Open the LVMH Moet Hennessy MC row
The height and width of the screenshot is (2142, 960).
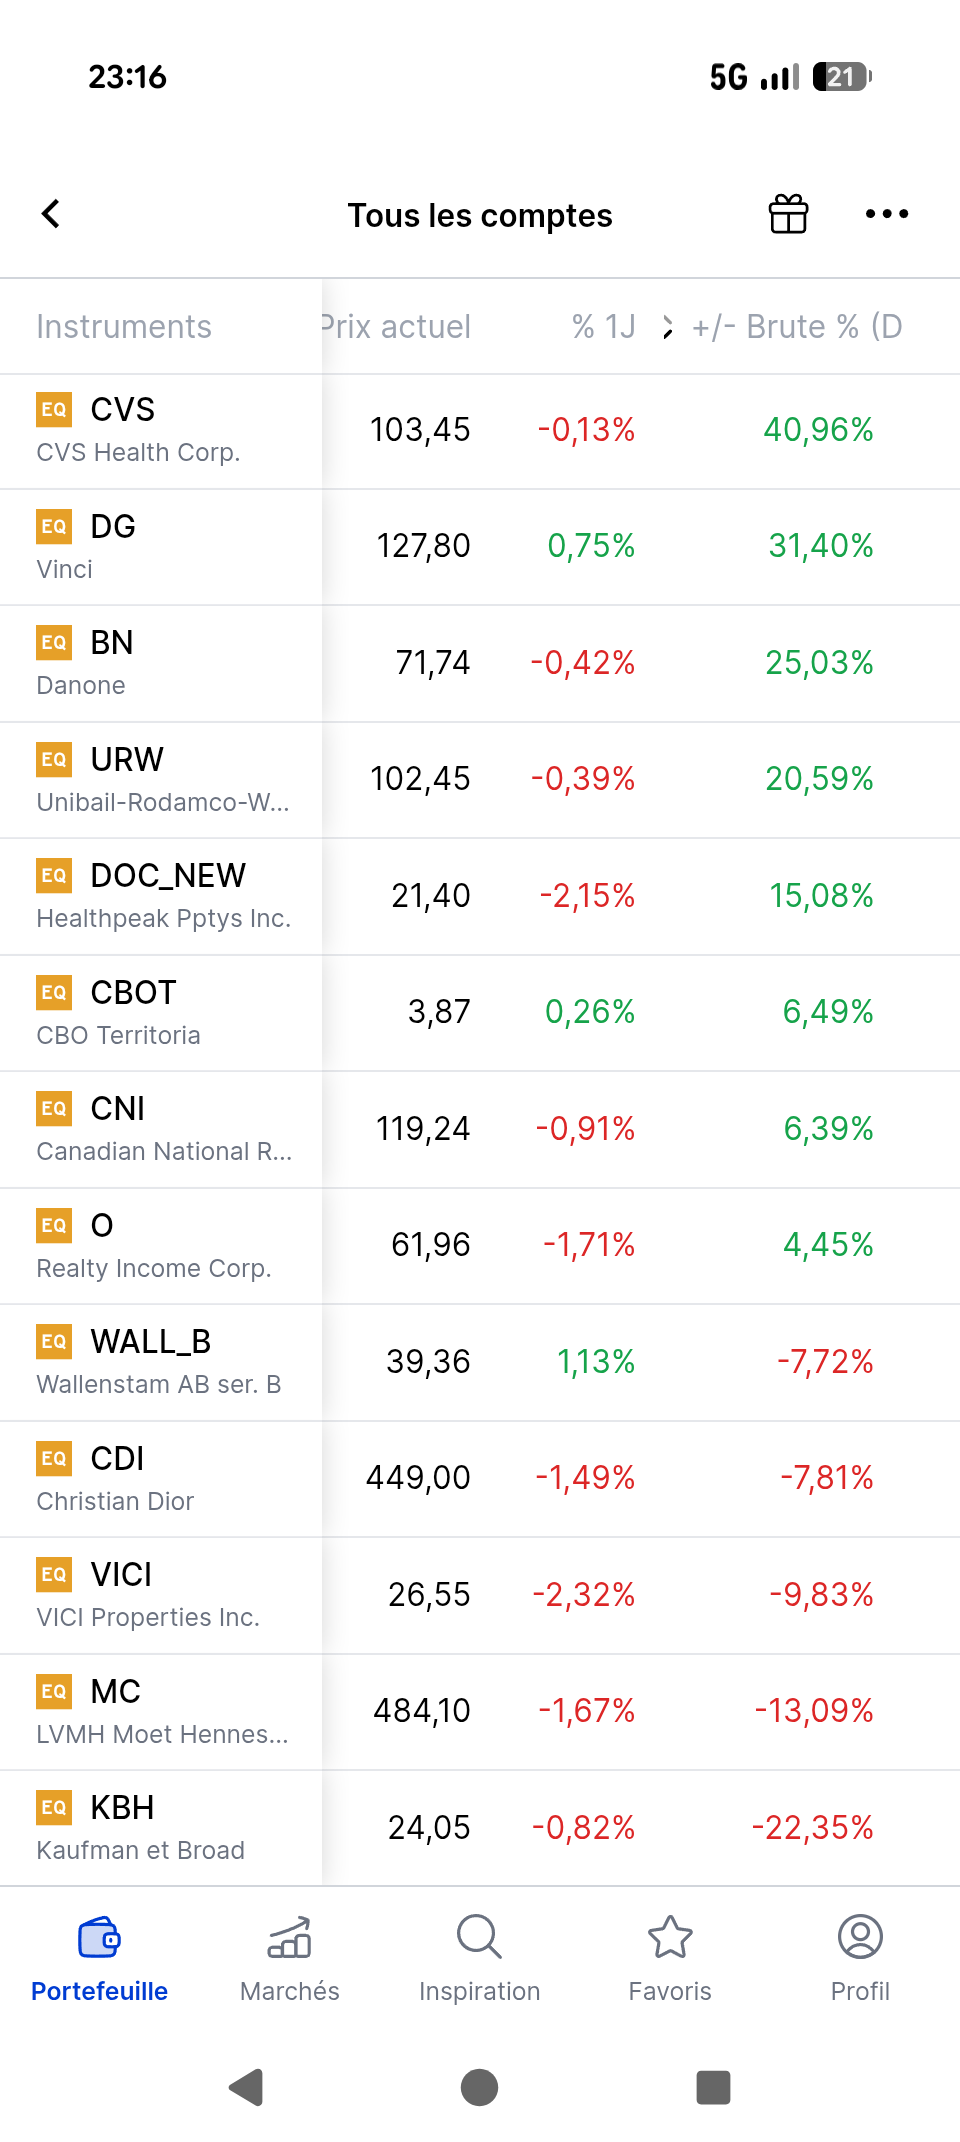click(x=480, y=1712)
